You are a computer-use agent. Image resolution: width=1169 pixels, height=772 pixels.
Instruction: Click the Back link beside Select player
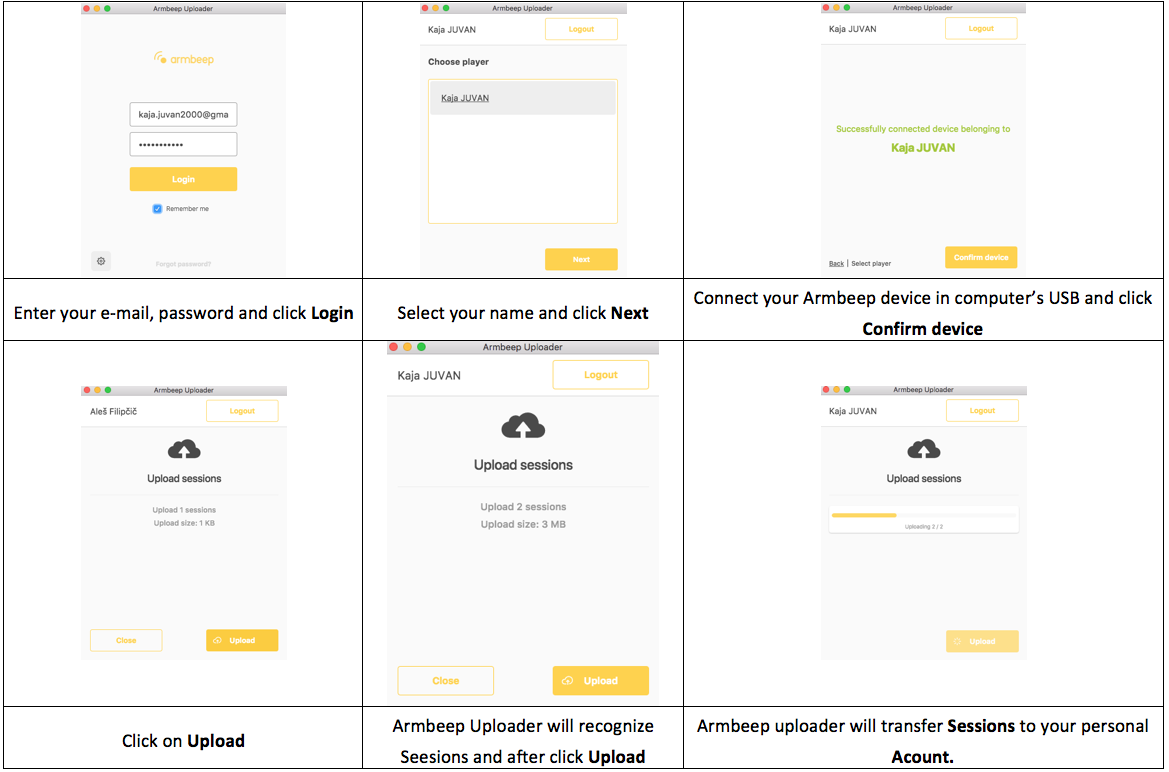click(x=836, y=263)
